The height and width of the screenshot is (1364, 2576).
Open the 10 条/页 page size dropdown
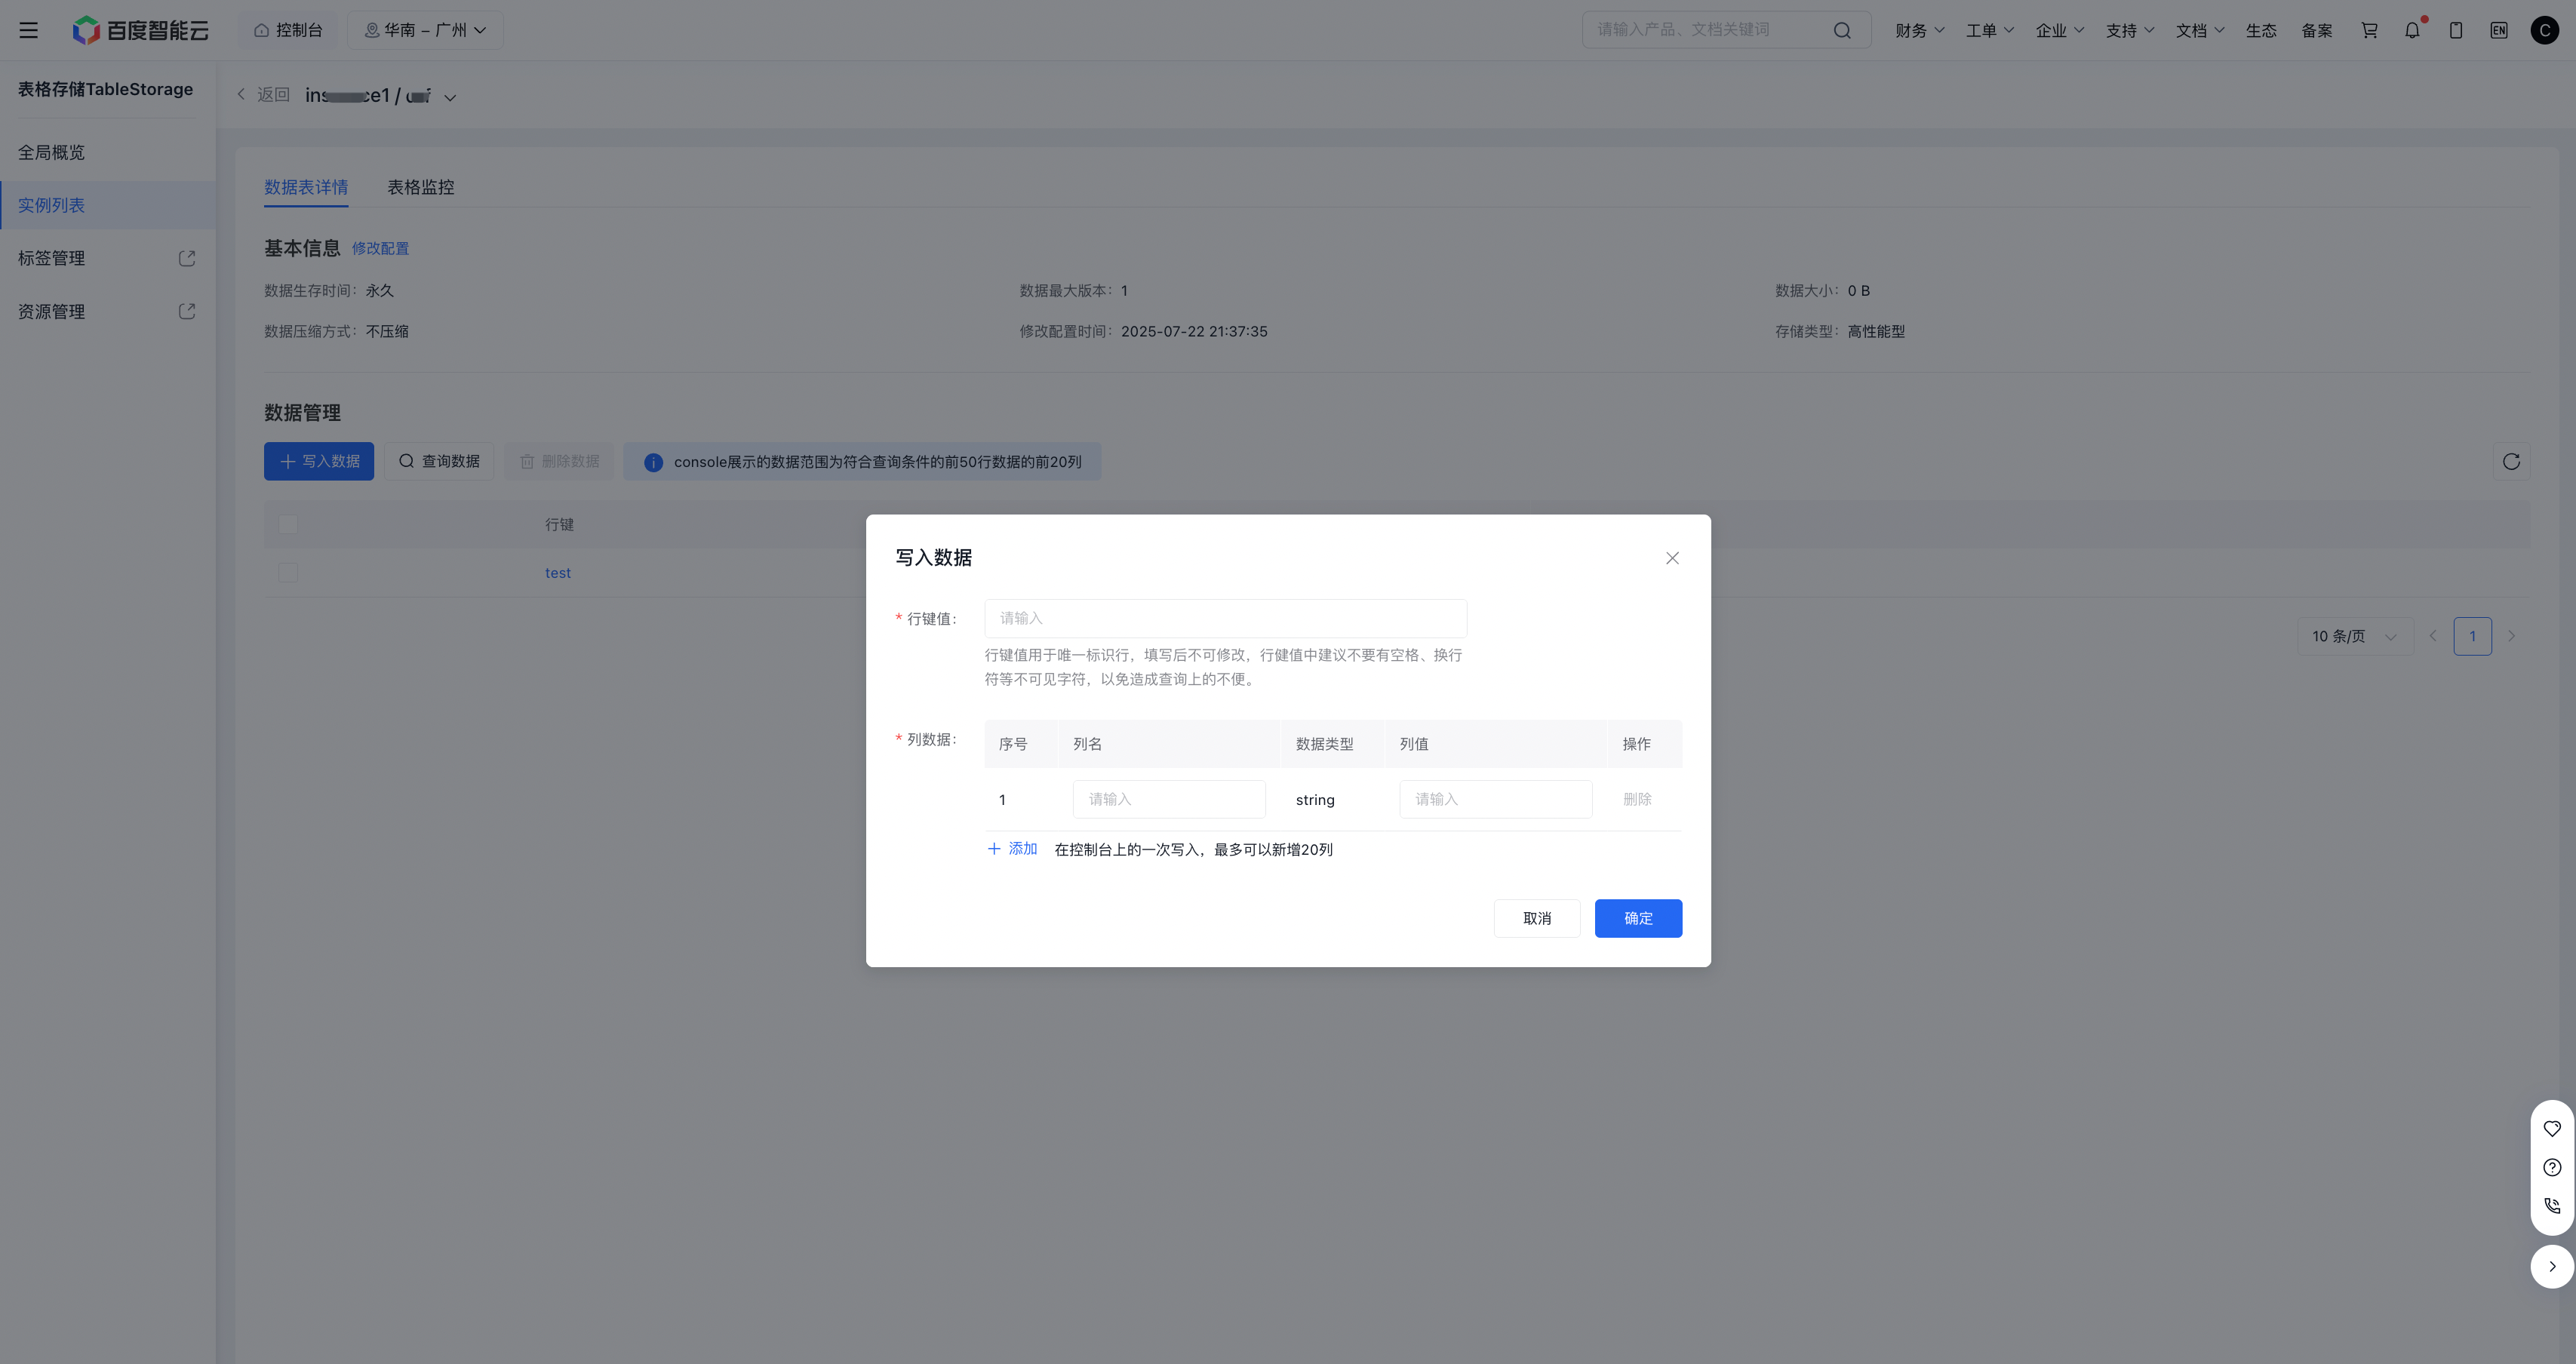[2354, 636]
